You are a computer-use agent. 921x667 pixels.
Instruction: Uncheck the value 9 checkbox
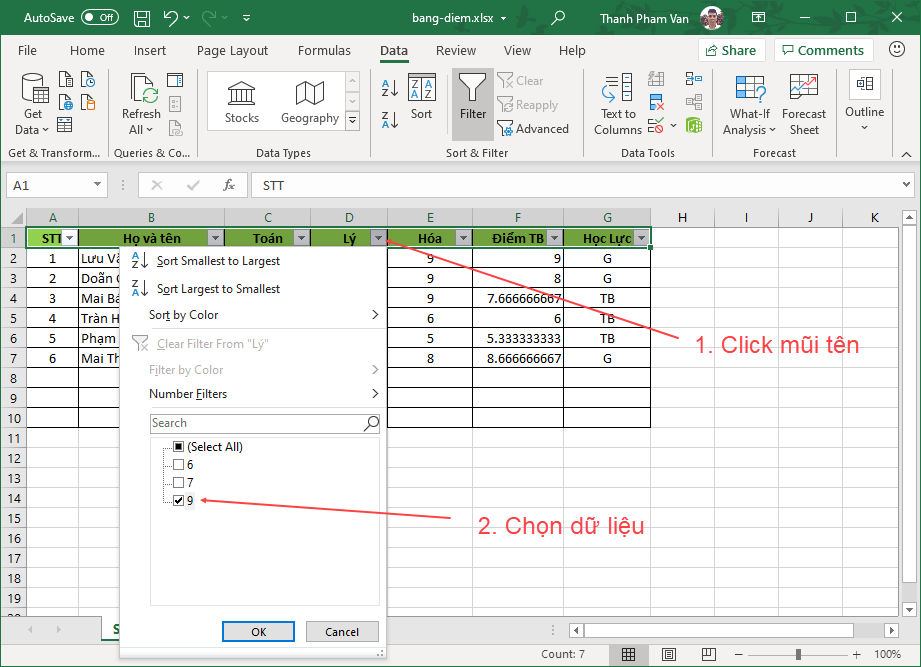(179, 501)
